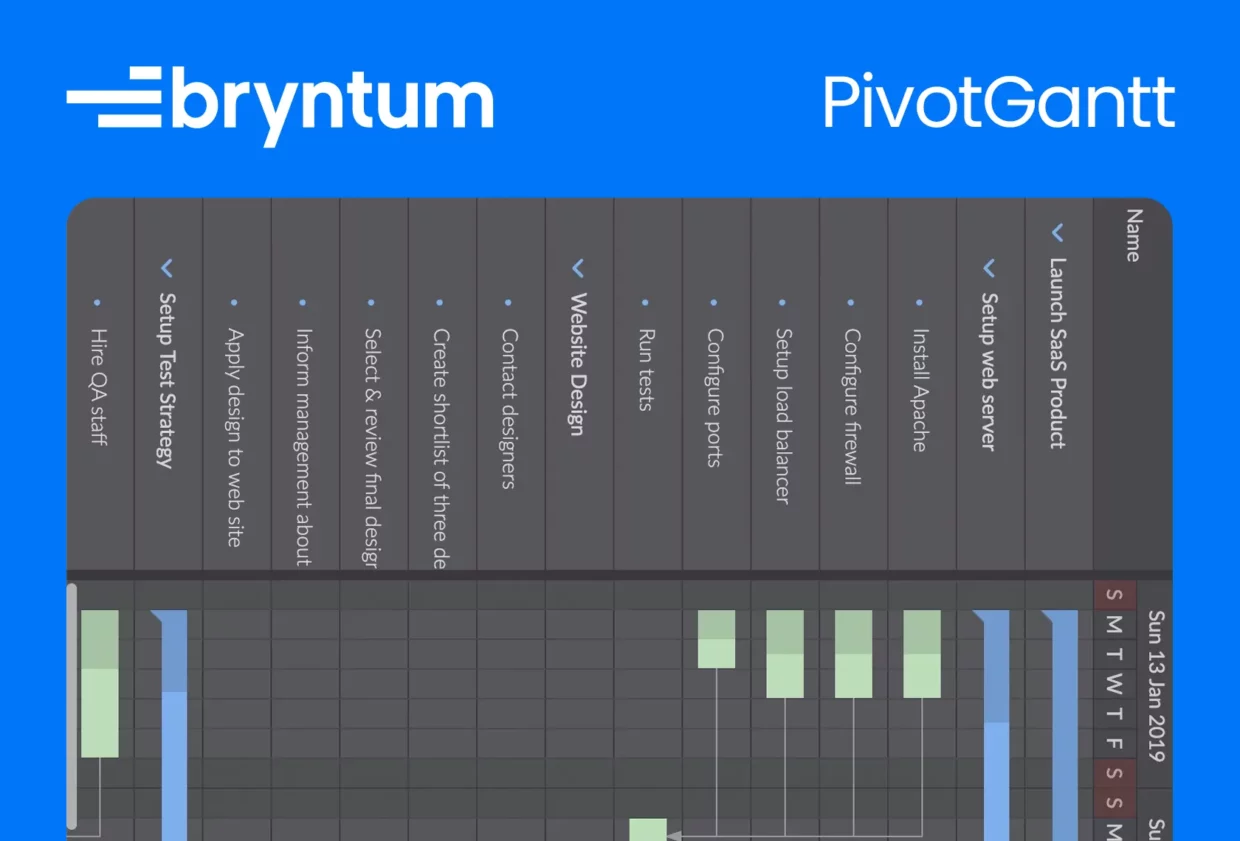Click the Configure firewall green task bar
This screenshot has width=1240, height=841.
[853, 654]
